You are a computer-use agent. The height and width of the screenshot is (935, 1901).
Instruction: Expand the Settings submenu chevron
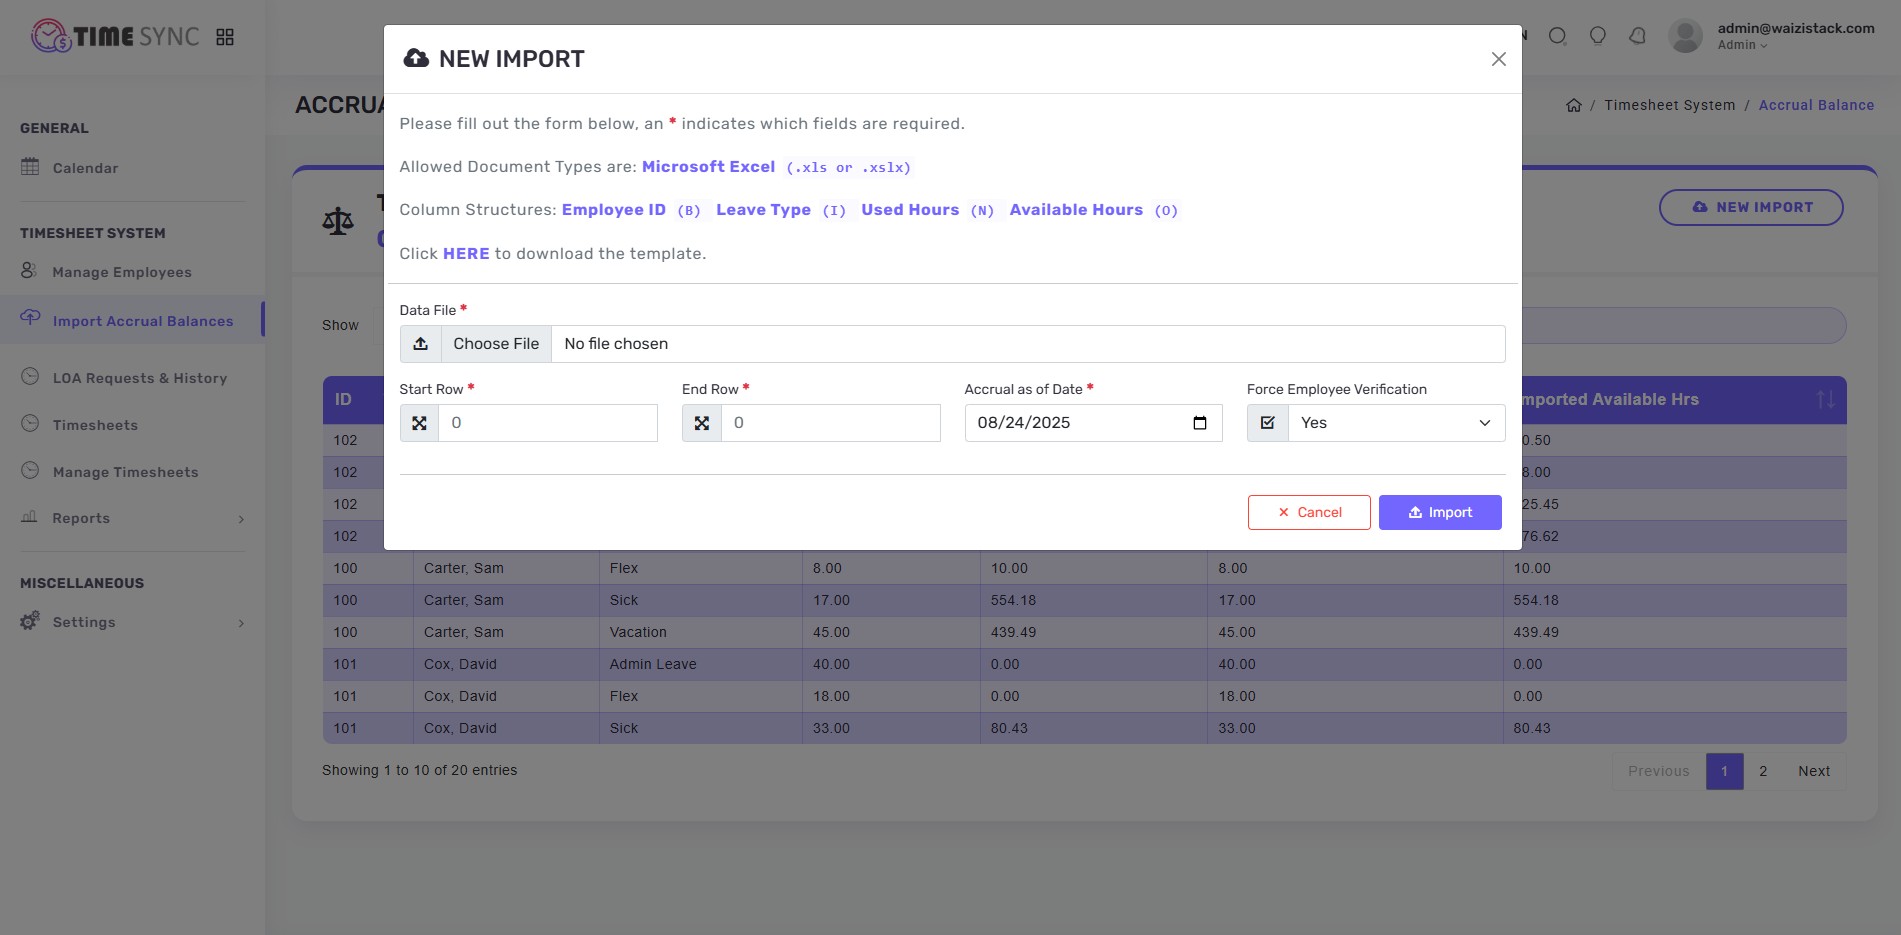coord(241,623)
